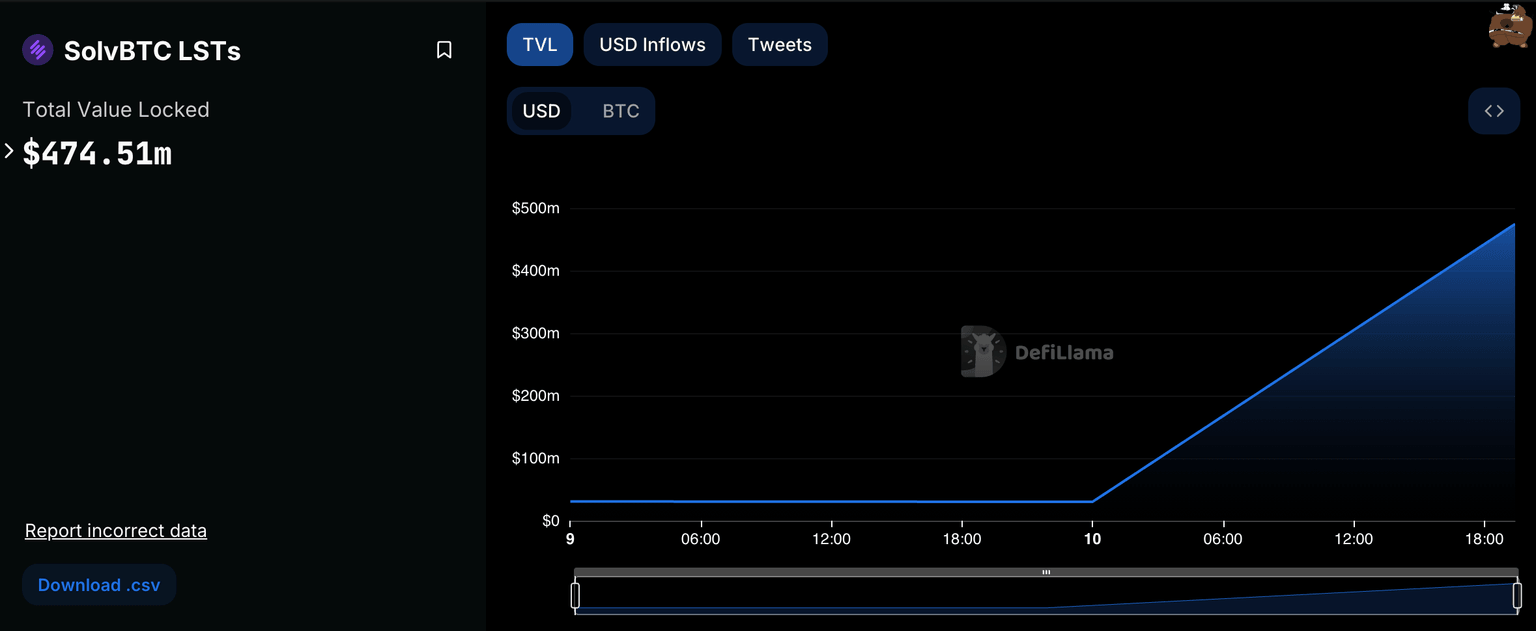1536x631 pixels.
Task: Show Tweets on the chart
Action: point(779,45)
